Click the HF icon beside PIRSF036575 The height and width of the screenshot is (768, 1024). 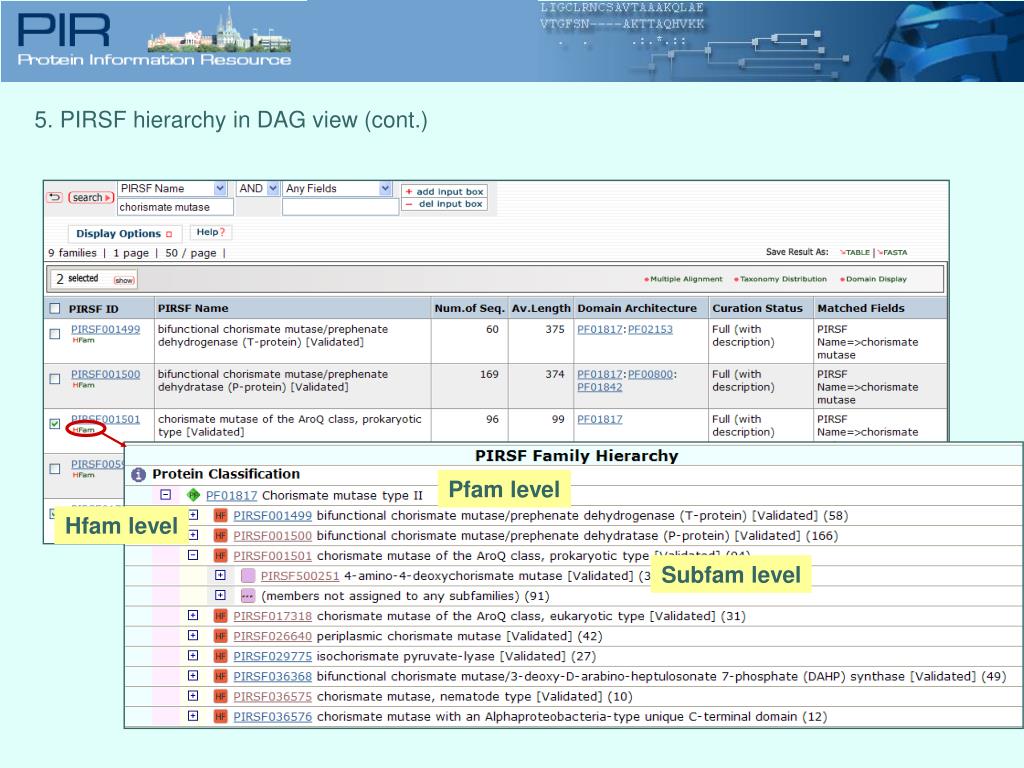click(221, 697)
